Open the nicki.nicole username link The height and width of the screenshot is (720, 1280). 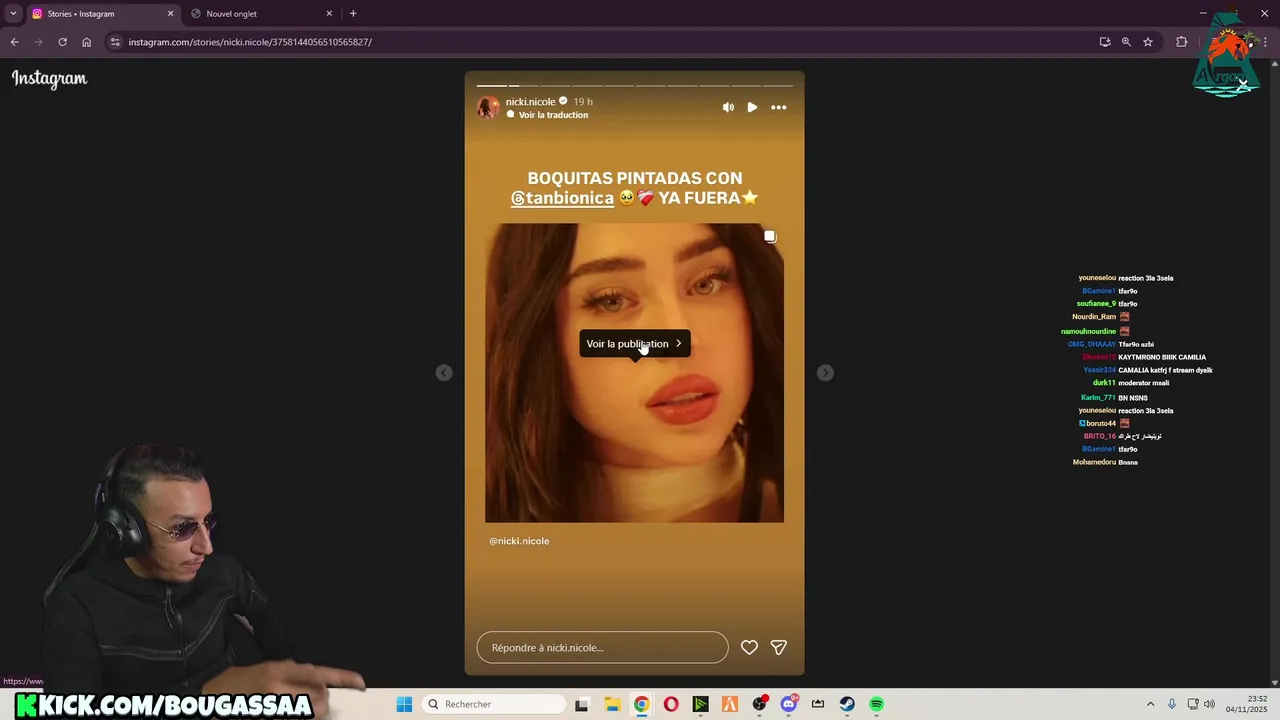(530, 102)
